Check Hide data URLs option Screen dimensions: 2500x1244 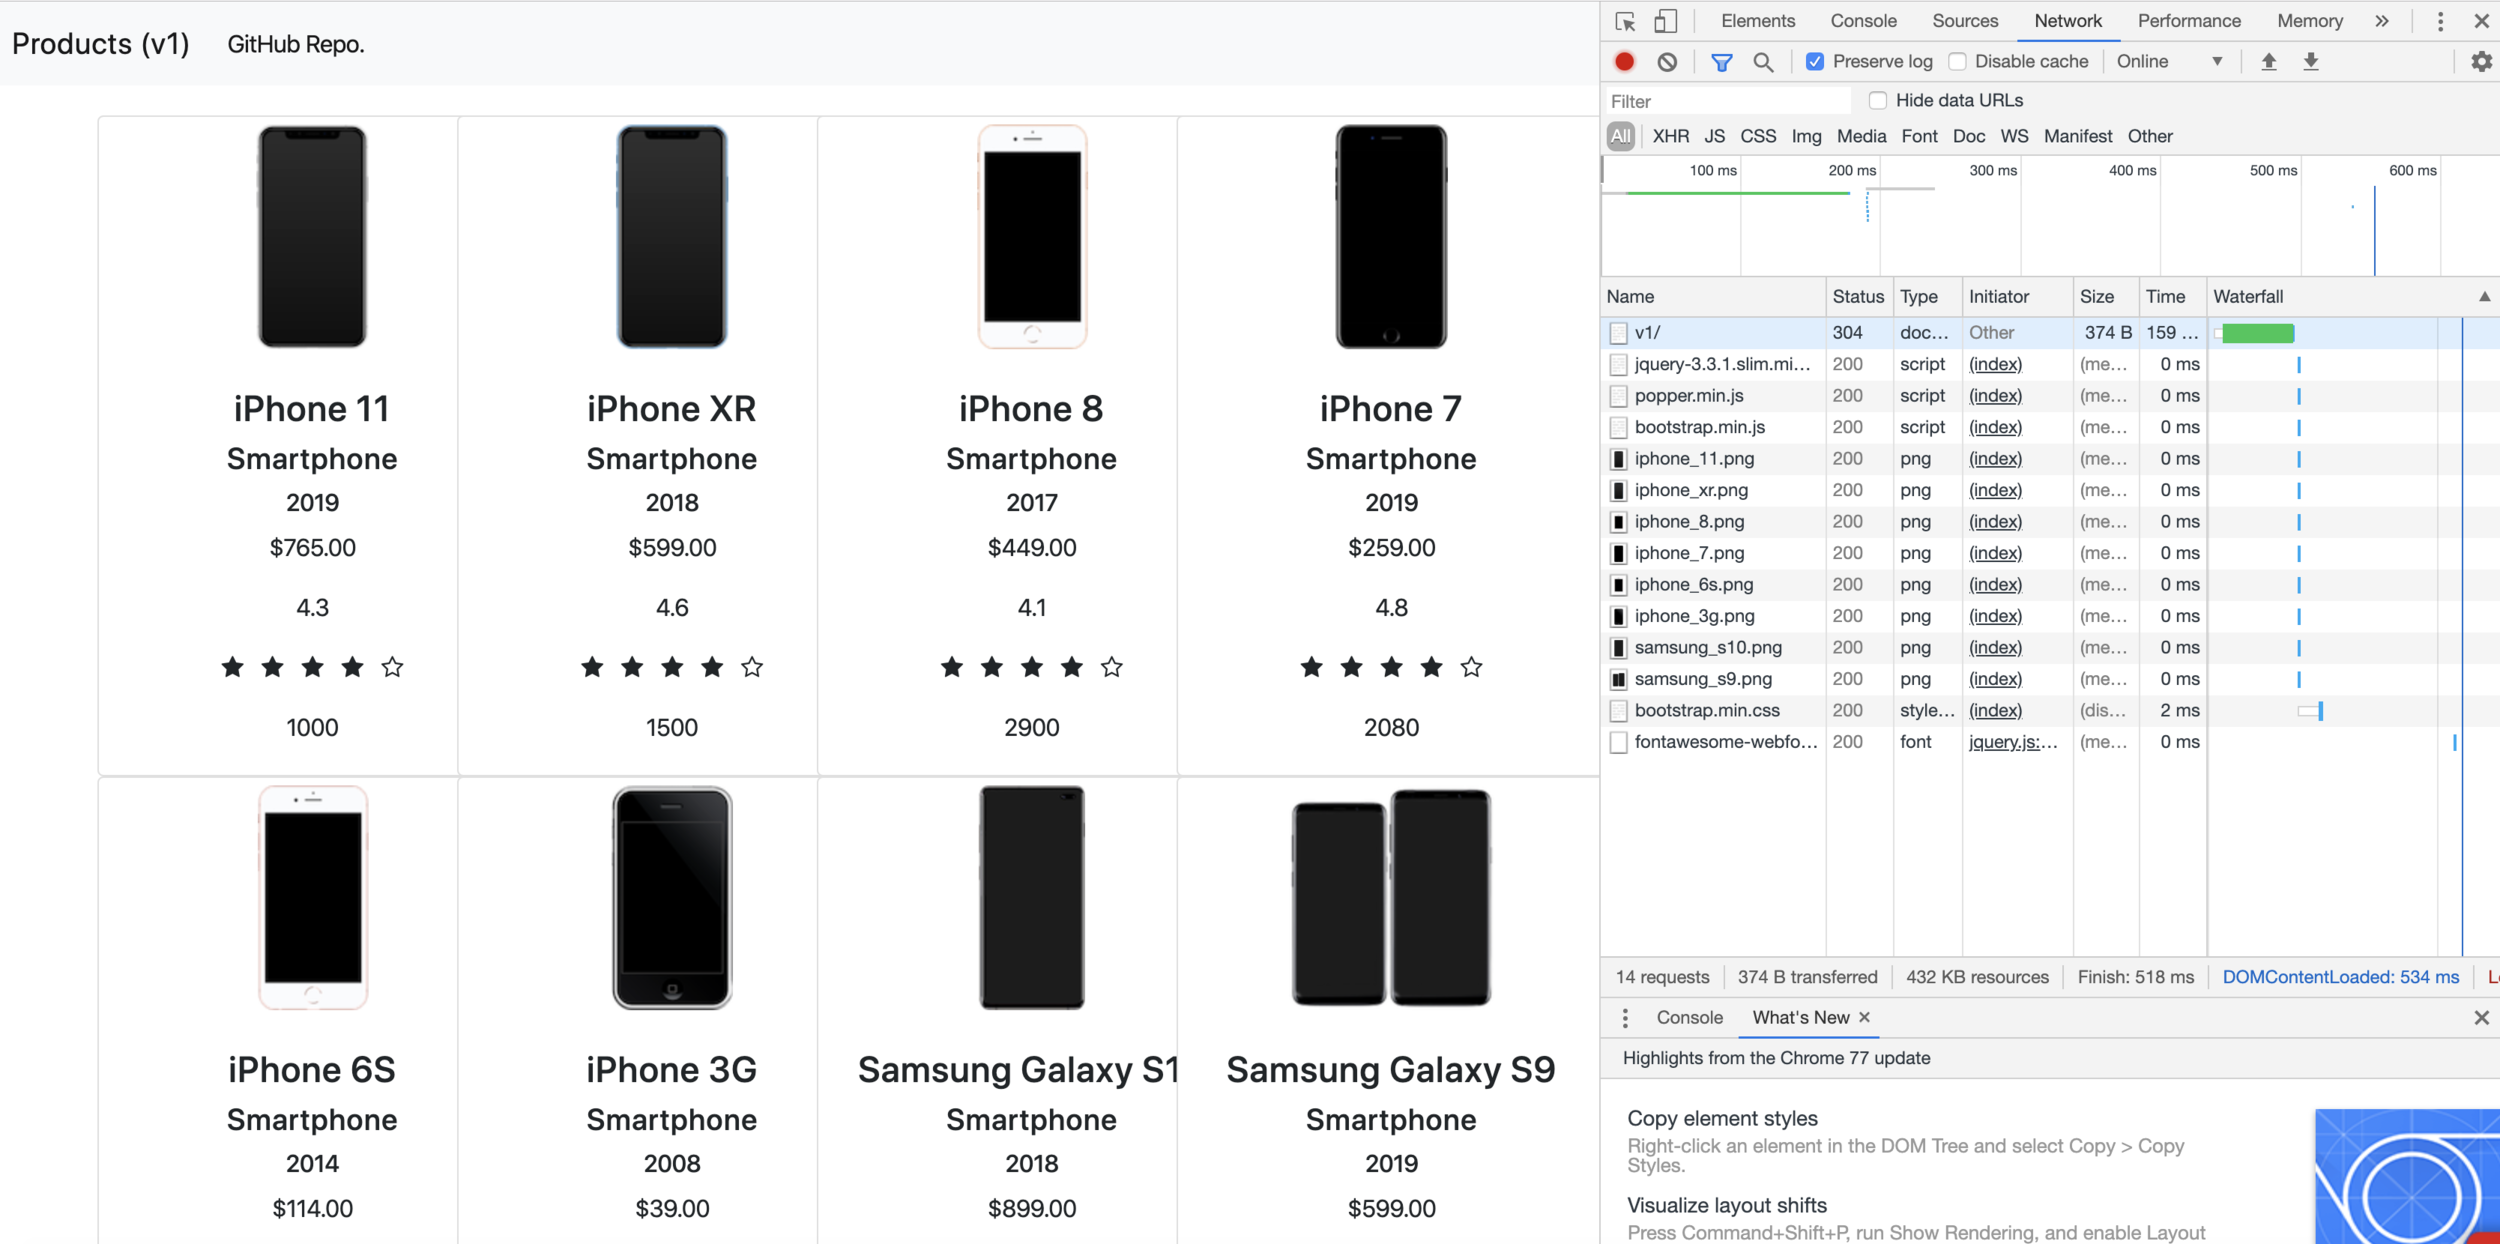pos(1878,100)
